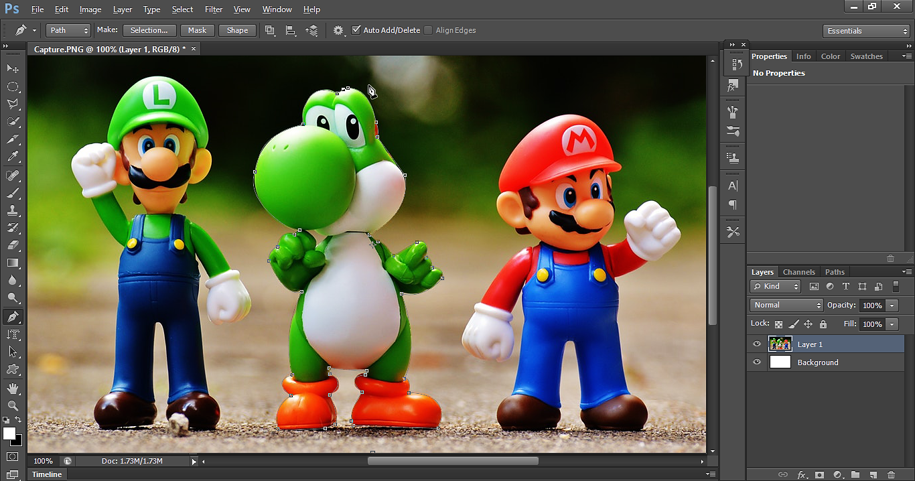Turn layer filtering switch on/off
This screenshot has width=915, height=481.
(x=896, y=287)
